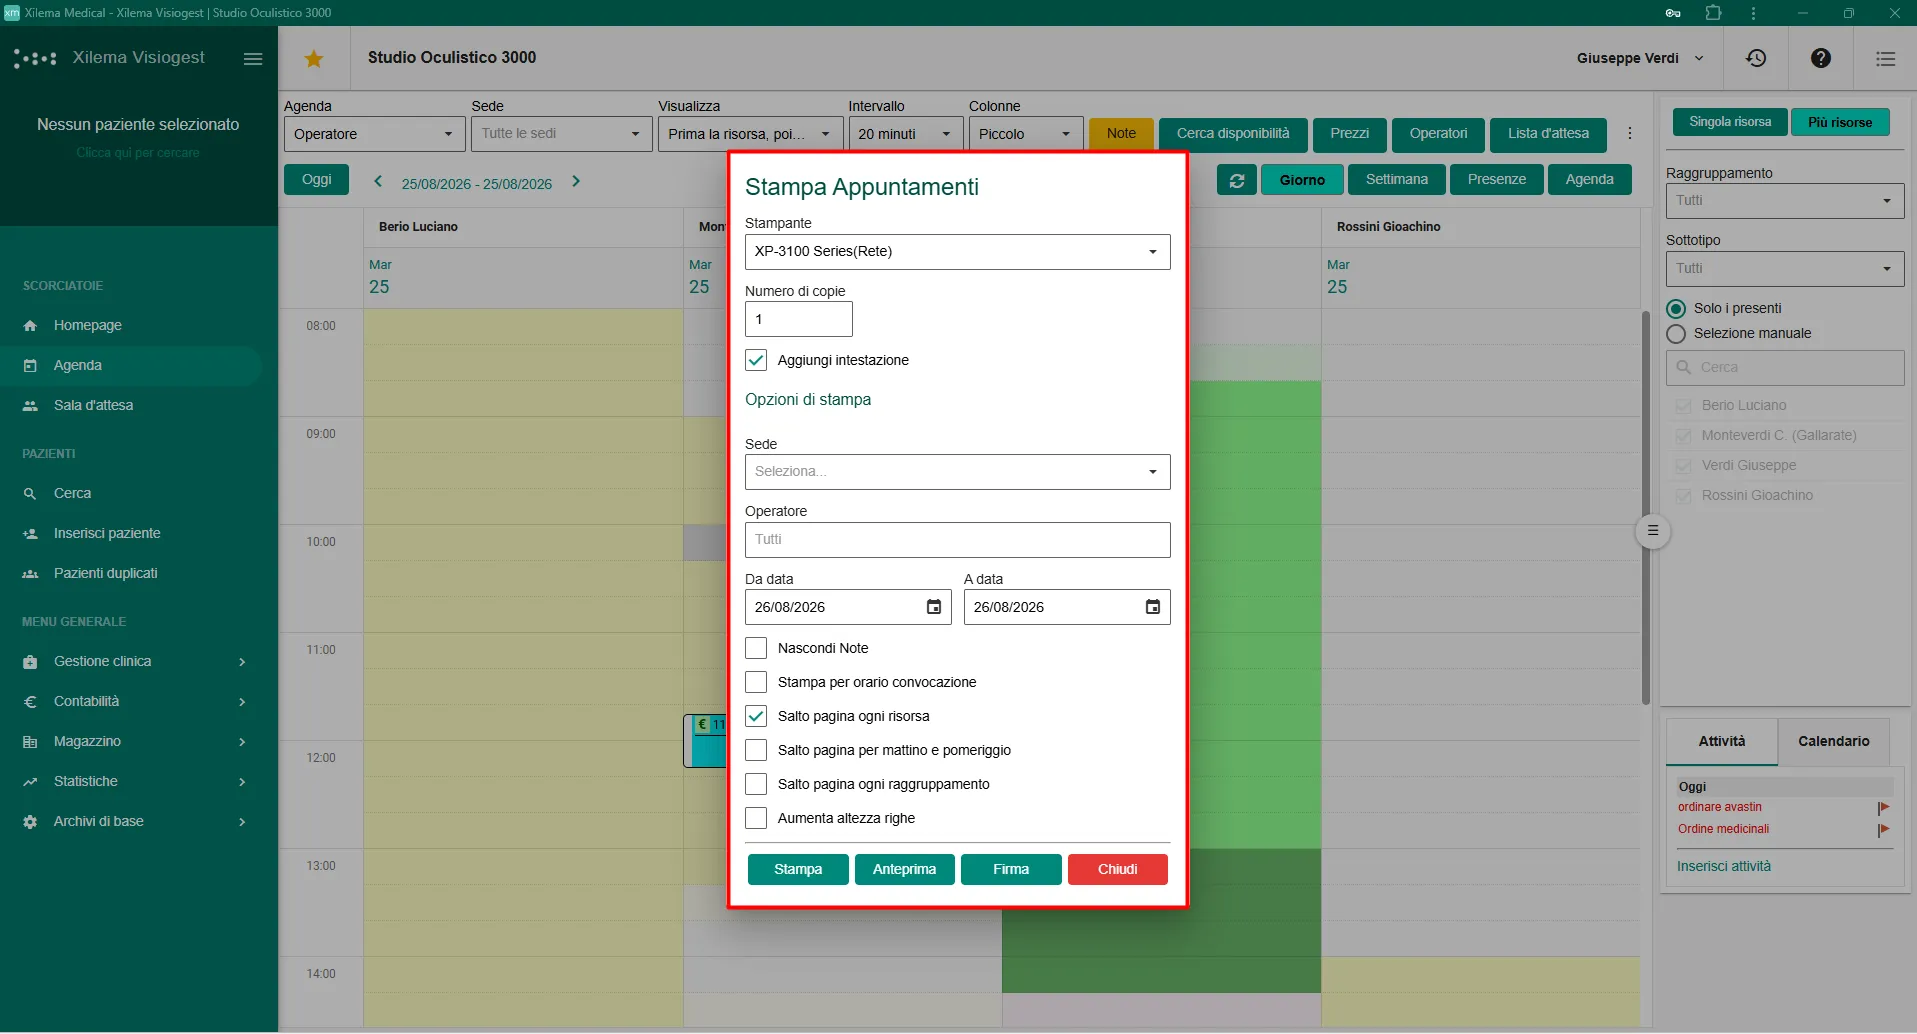
Task: Open the Sede dropdown in print dialog
Action: 957,472
